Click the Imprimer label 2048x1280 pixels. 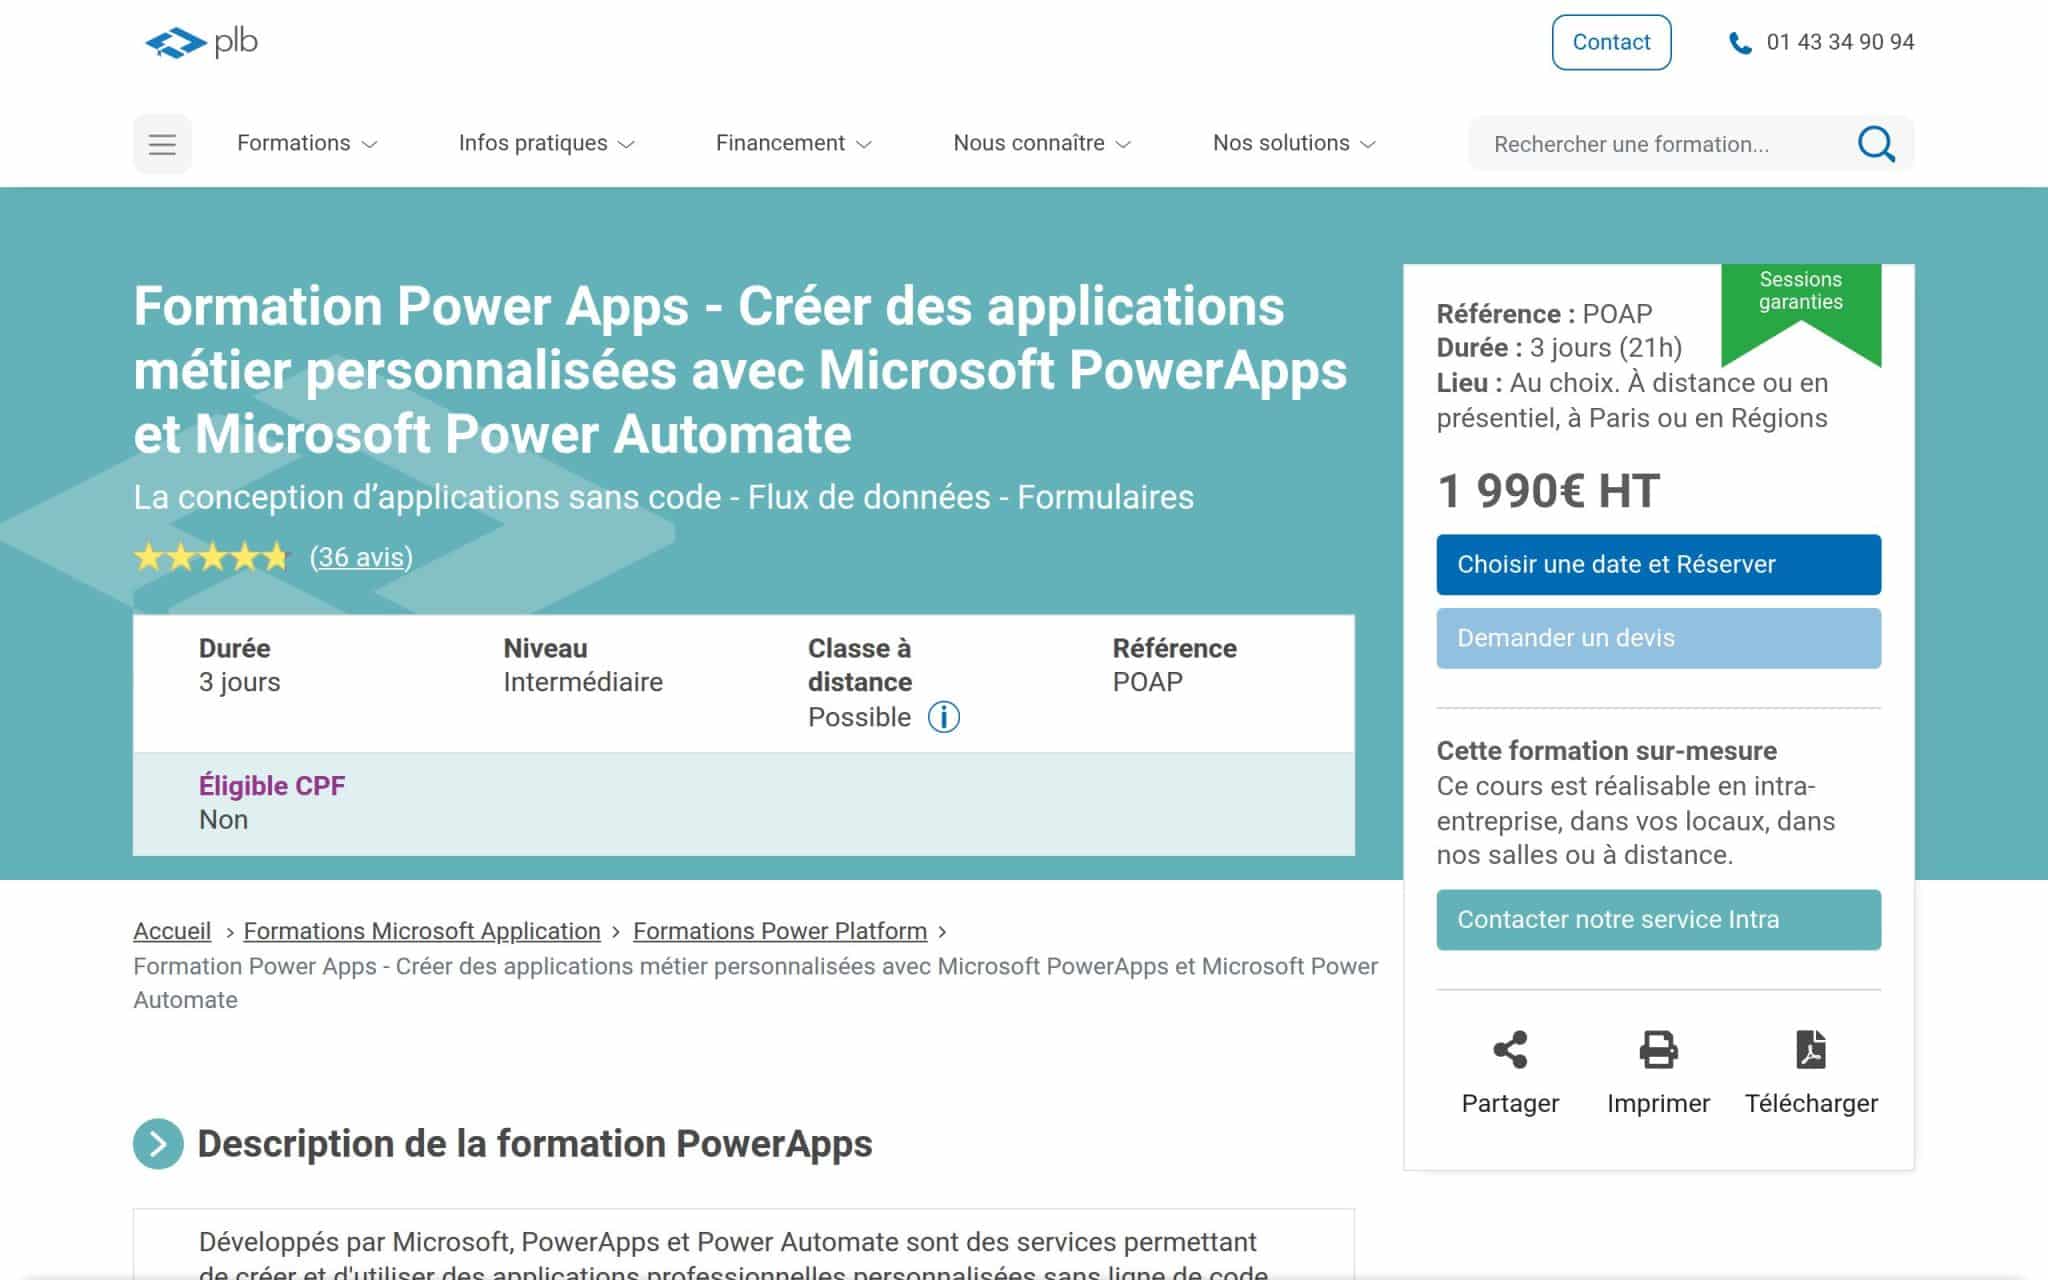point(1658,1103)
